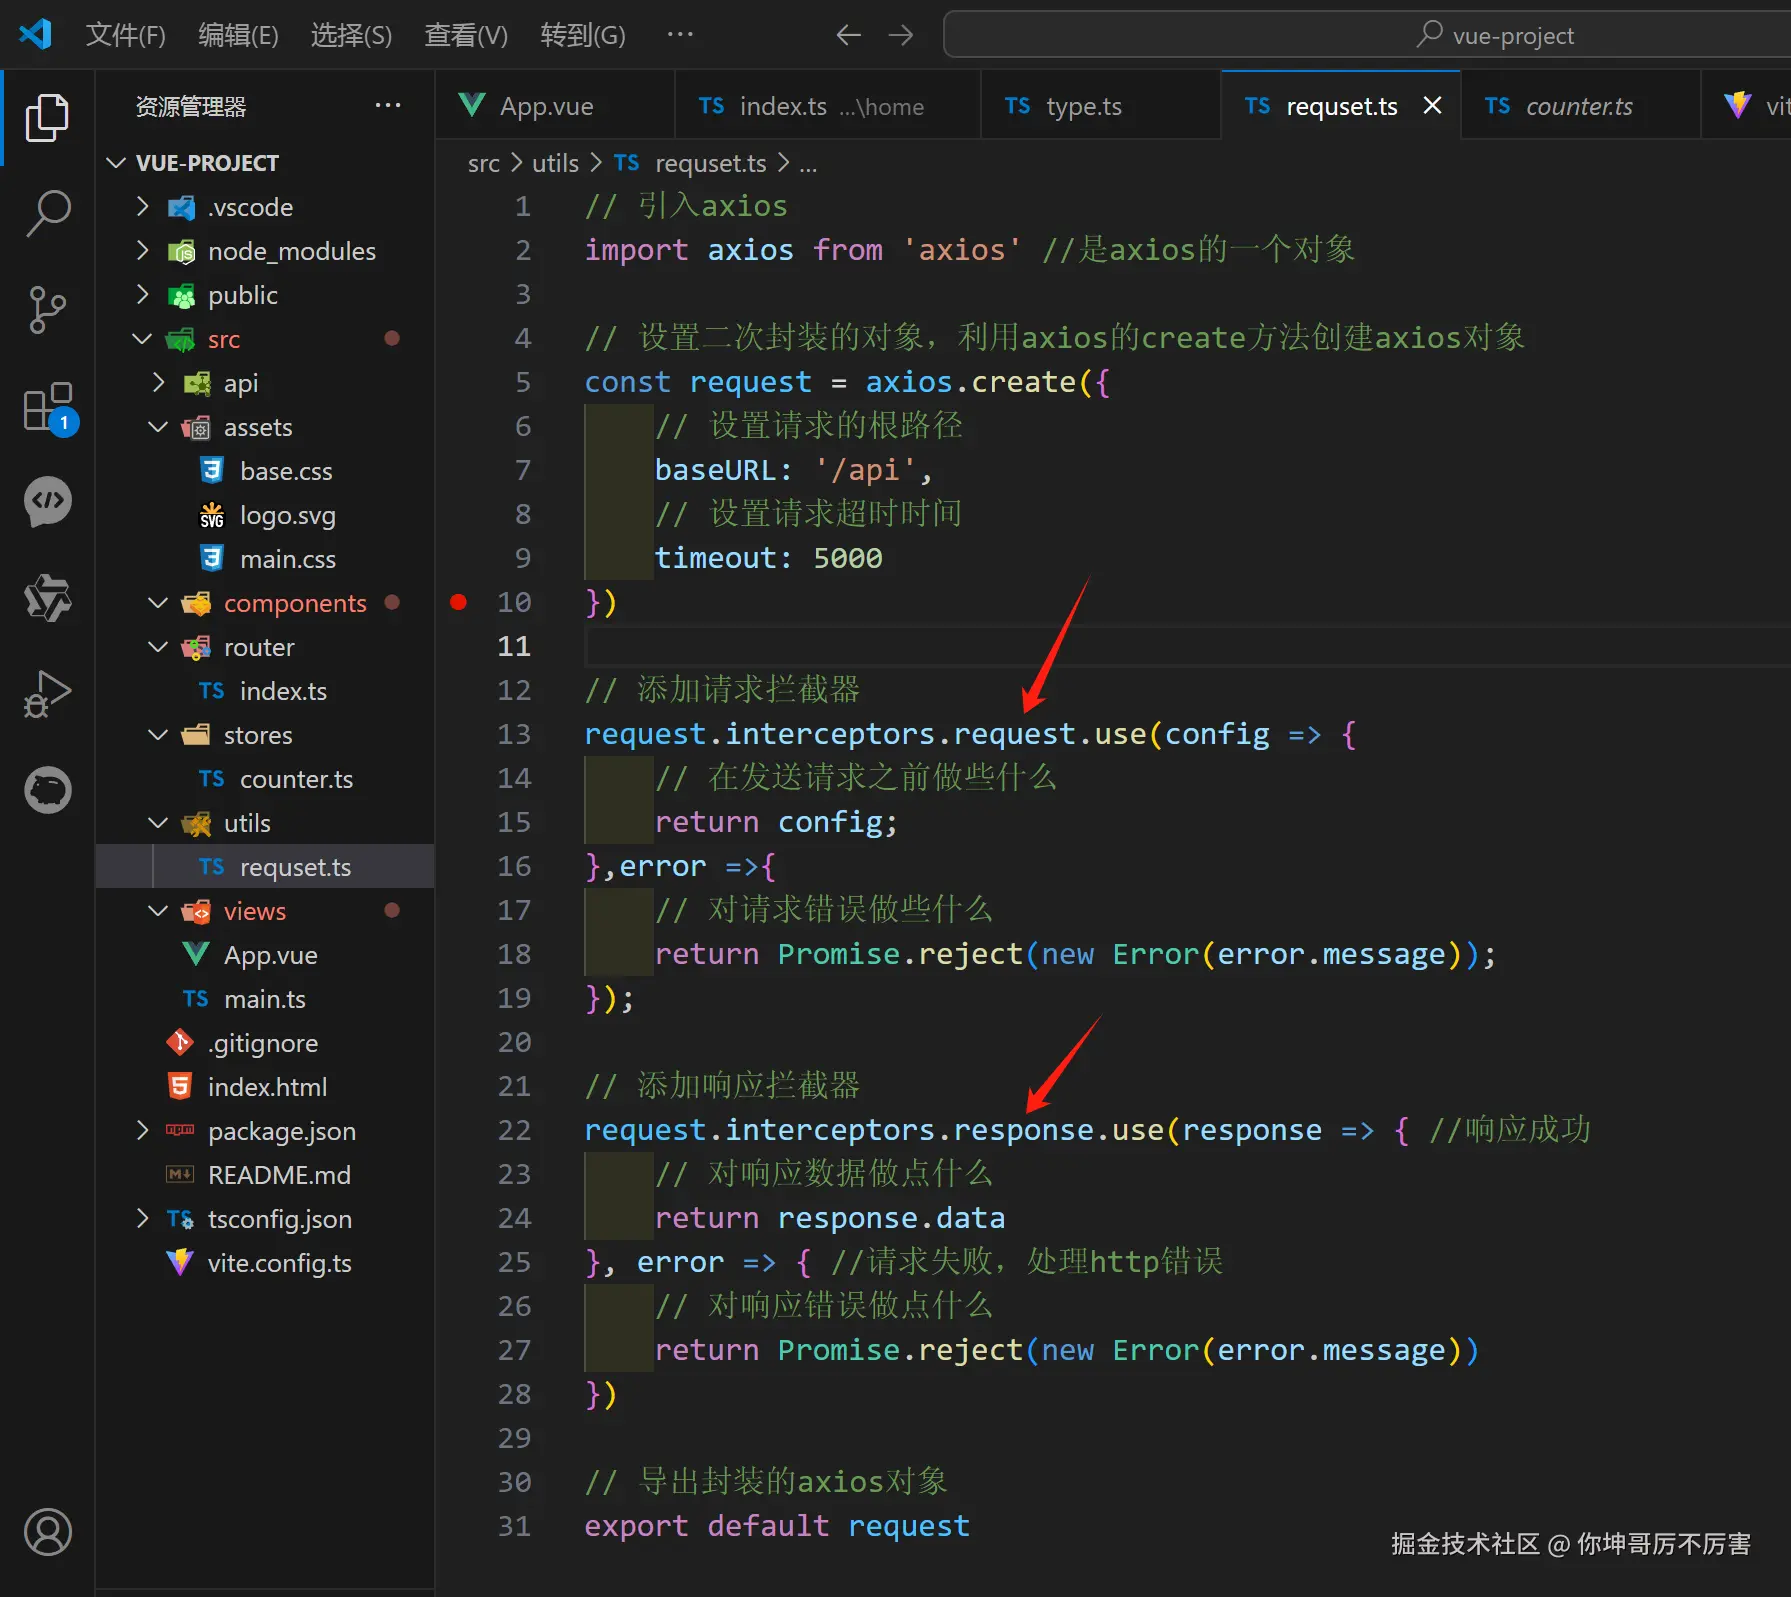This screenshot has height=1597, width=1791.
Task: Open main.ts in the file tree
Action: point(264,999)
